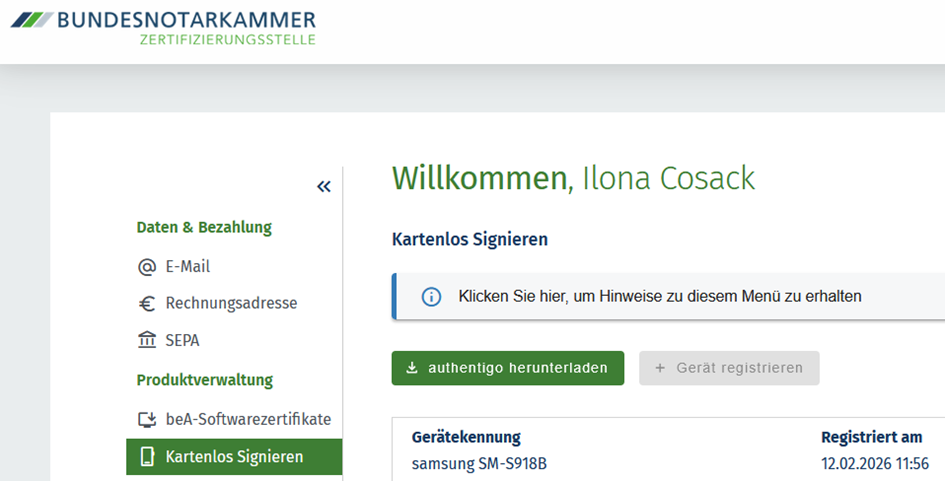The height and width of the screenshot is (481, 945).
Task: Click the Gerät registrieren button
Action: pyautogui.click(x=729, y=368)
